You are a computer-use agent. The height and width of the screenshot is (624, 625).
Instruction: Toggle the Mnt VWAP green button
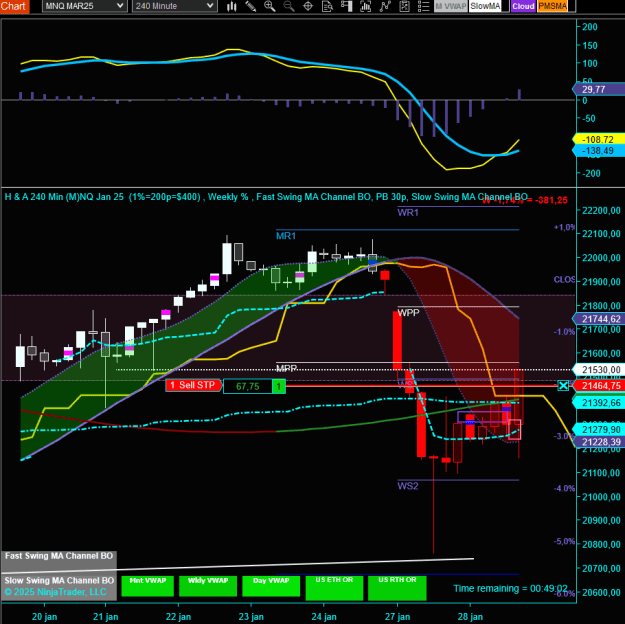147,586
